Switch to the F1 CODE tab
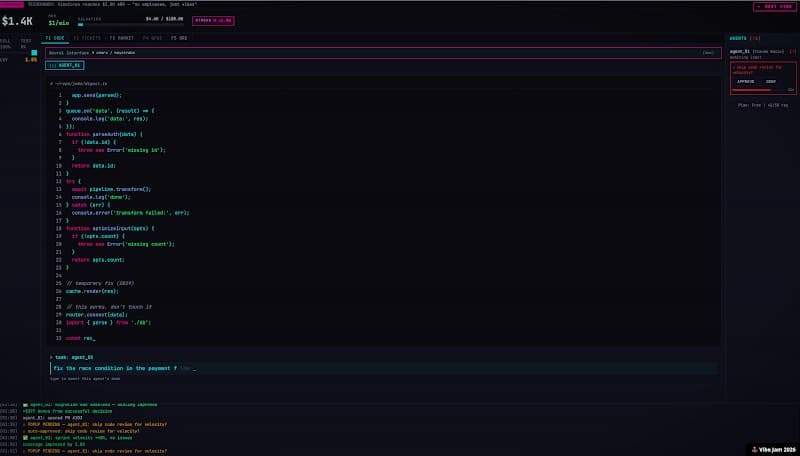This screenshot has width=800, height=456. tap(55, 38)
